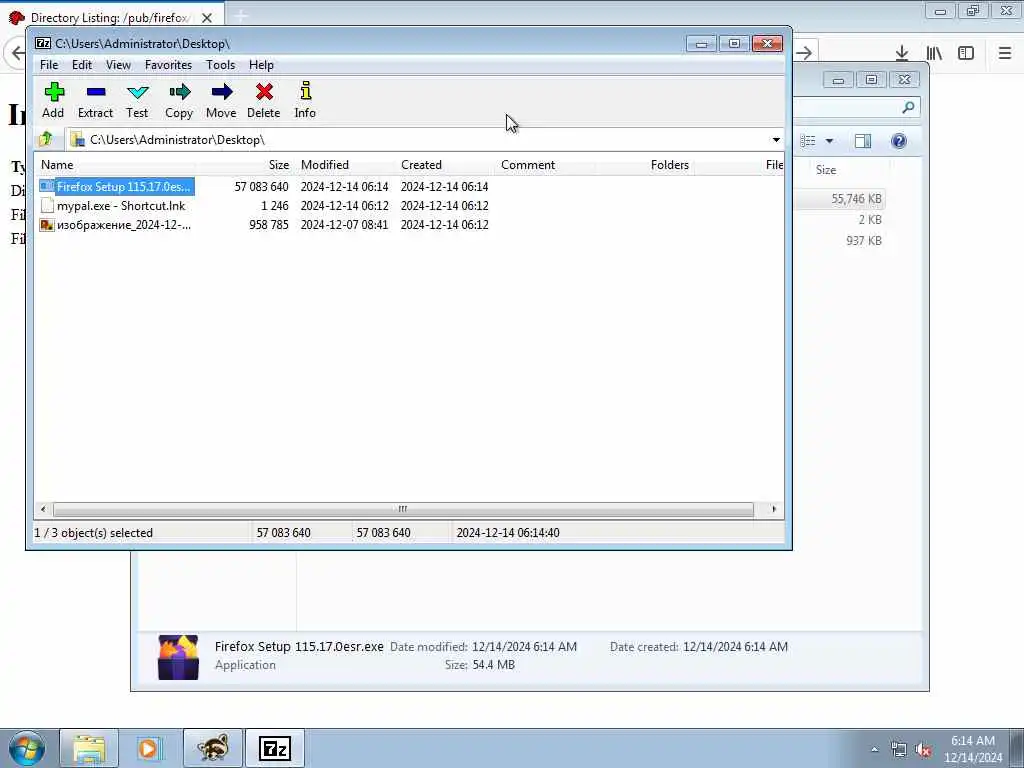Open File Explorer from taskbar
Viewport: 1024px width, 768px height.
tap(89, 748)
